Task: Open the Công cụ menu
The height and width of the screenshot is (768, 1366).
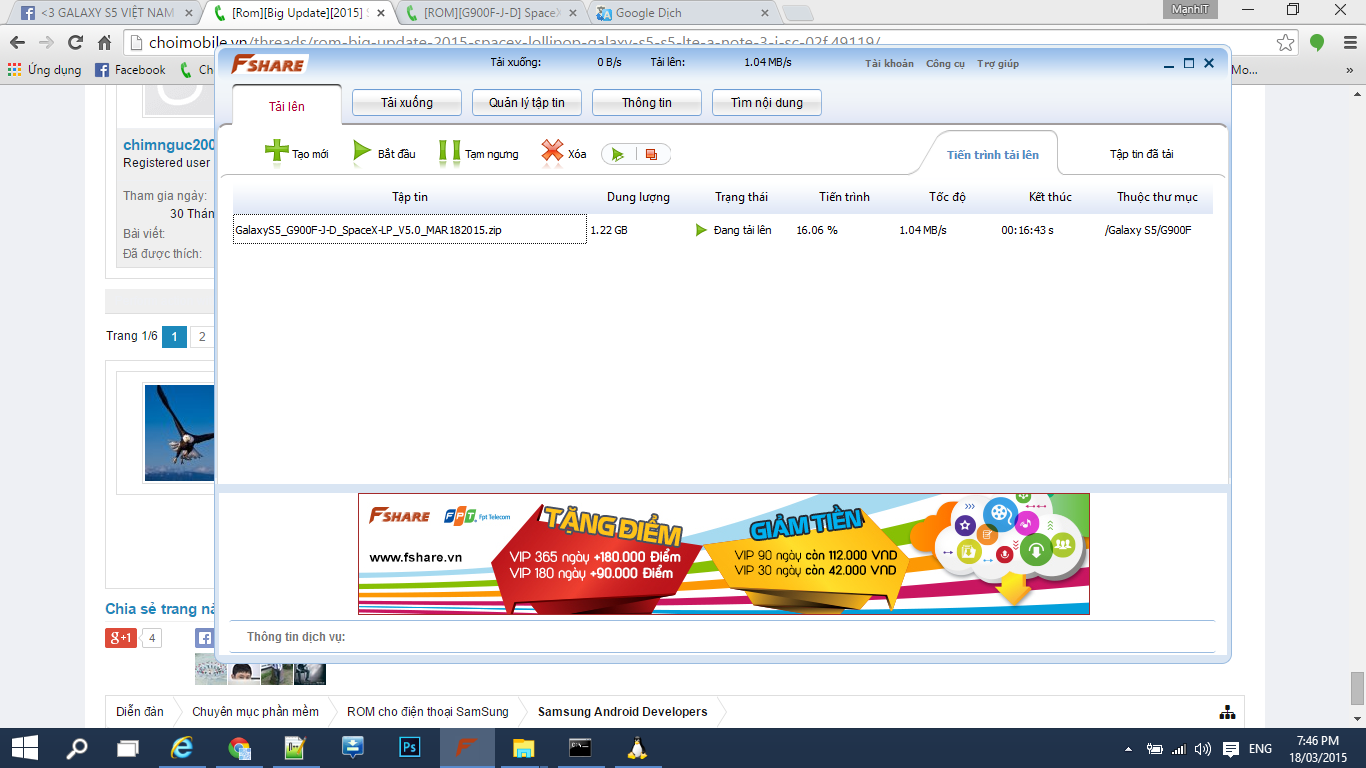Action: pyautogui.click(x=946, y=64)
